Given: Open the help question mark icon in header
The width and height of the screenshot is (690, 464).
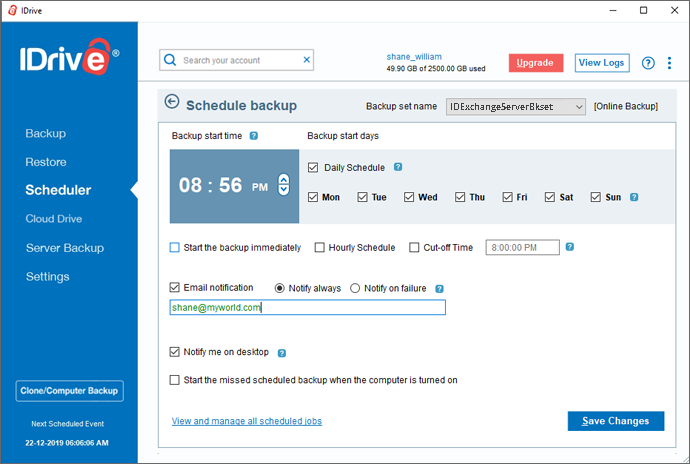Looking at the screenshot, I should coord(648,63).
